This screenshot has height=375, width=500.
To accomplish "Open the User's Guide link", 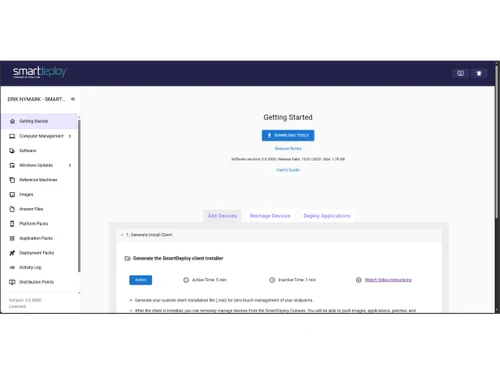I will [288, 170].
